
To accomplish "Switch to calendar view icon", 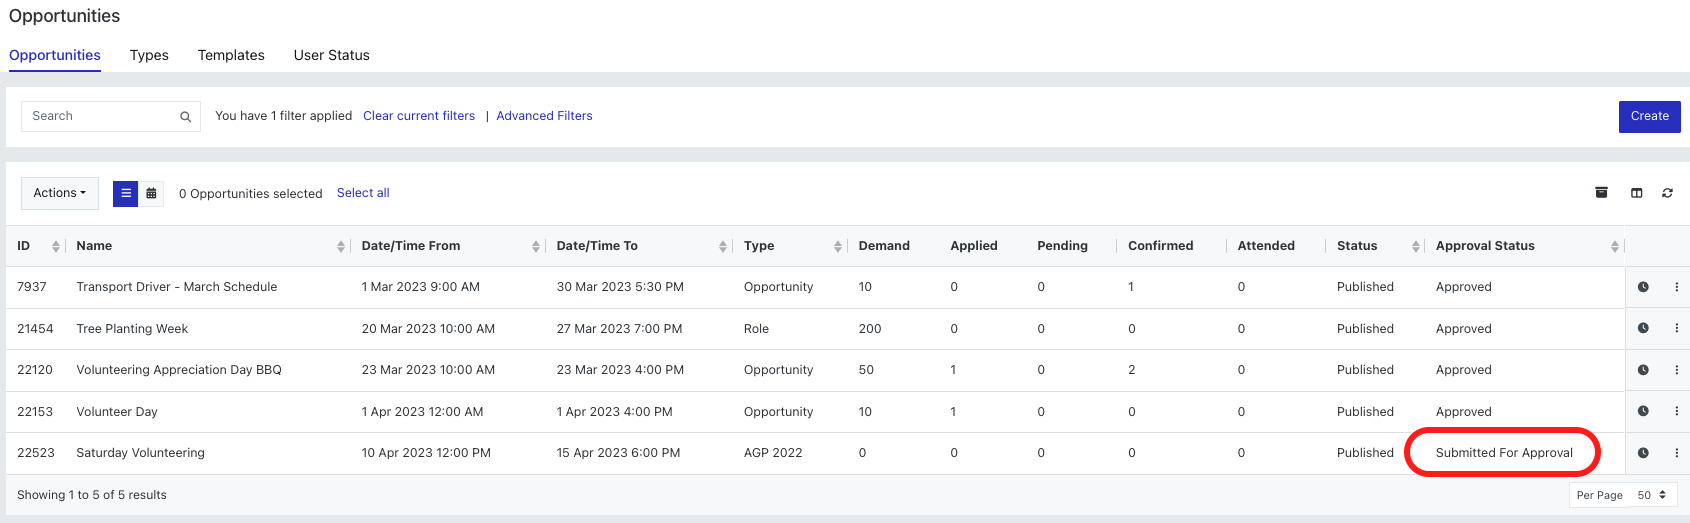I will click(151, 193).
